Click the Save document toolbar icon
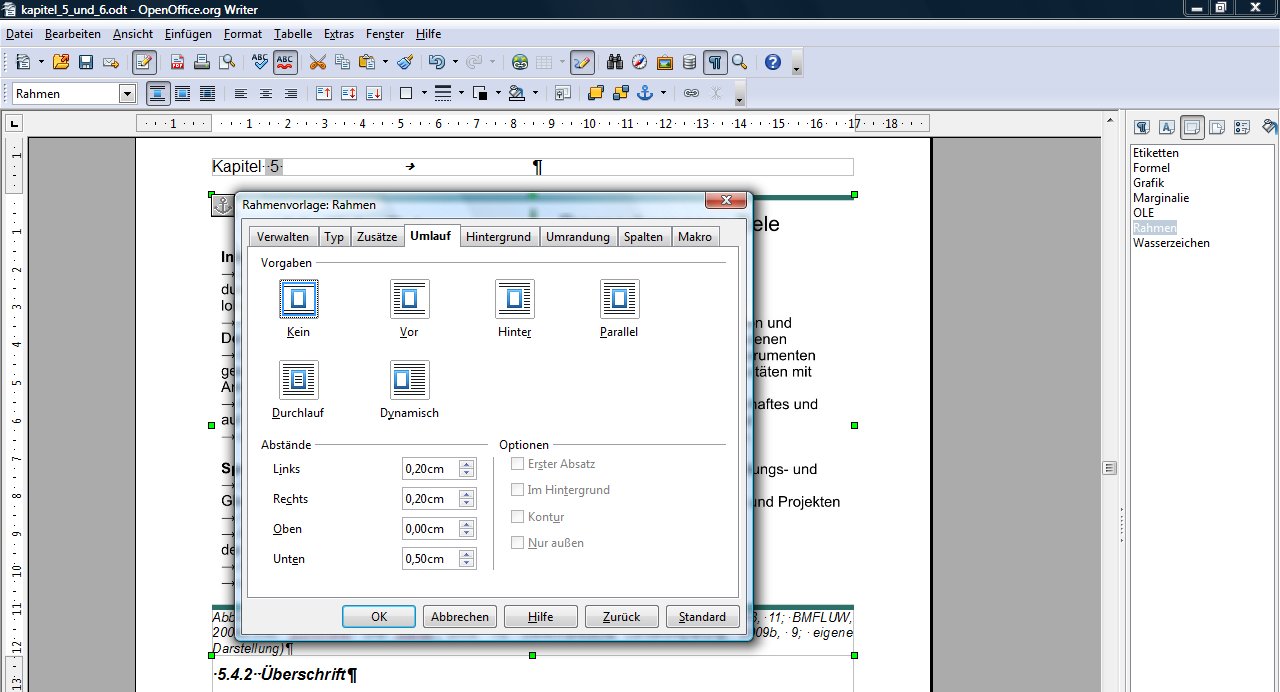The image size is (1280, 692). (86, 62)
